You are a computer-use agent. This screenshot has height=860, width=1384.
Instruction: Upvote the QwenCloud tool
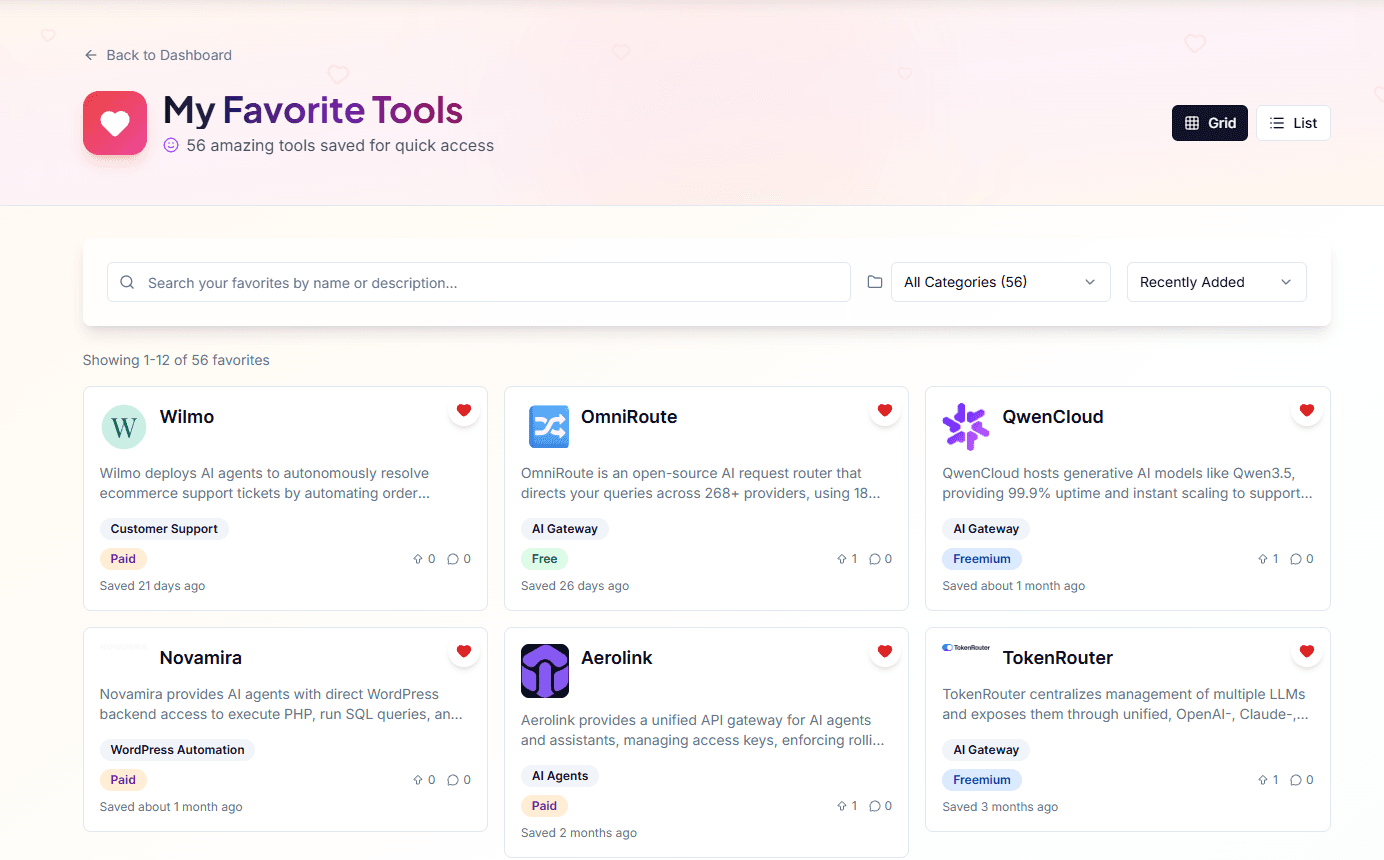1267,559
